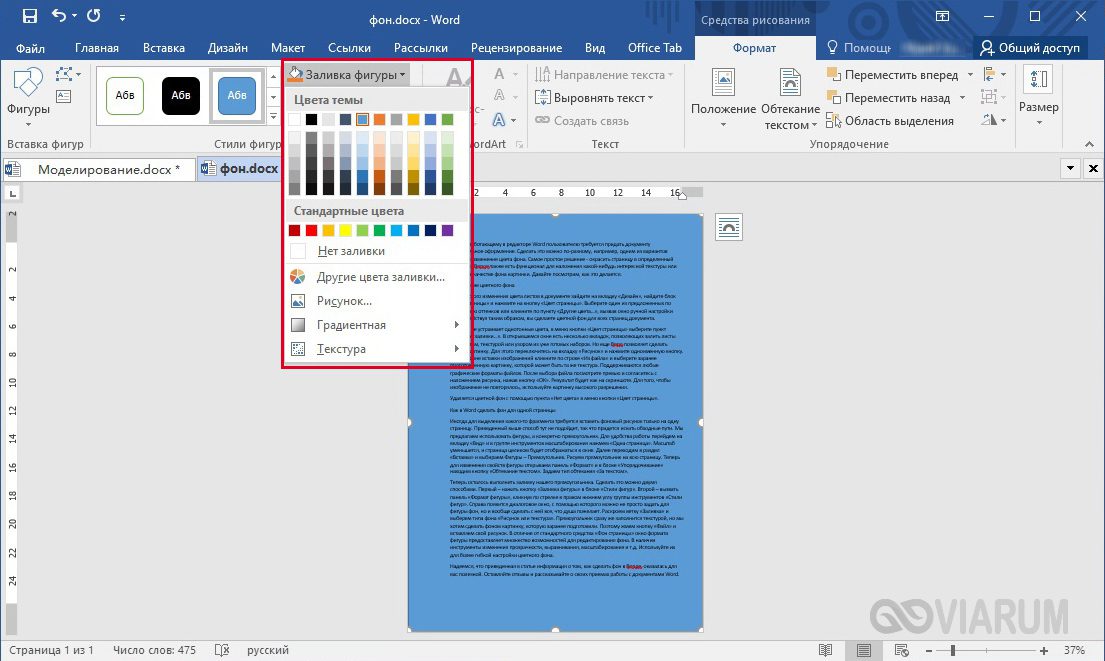This screenshot has height=661, width=1105.
Task: Click Область выделения selection pane
Action: pyautogui.click(x=890, y=121)
